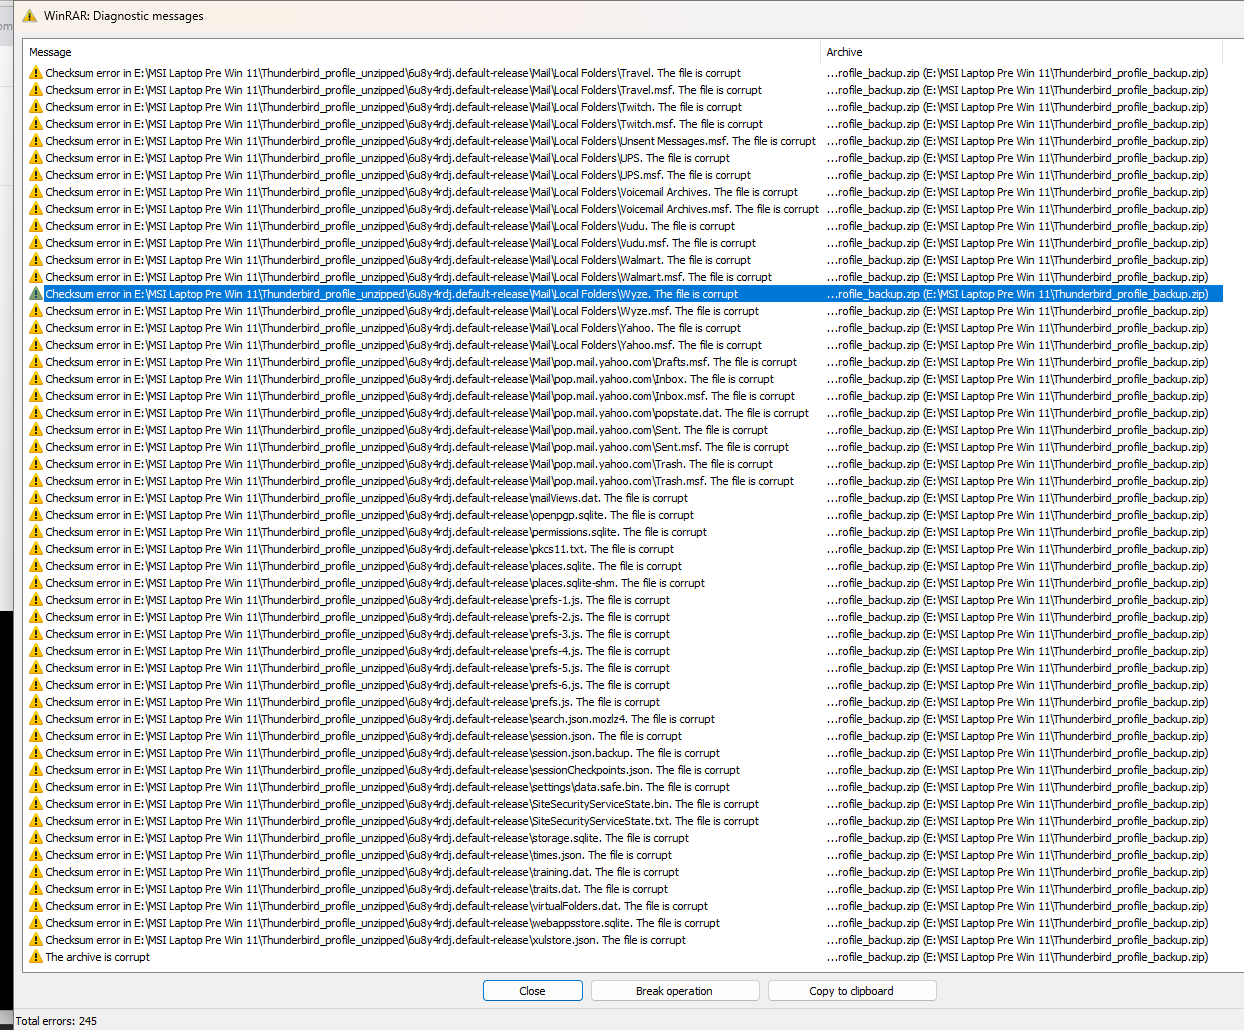This screenshot has height=1030, width=1244.
Task: Click warning icon on Unsent Messages.msf row
Action: tap(36, 141)
